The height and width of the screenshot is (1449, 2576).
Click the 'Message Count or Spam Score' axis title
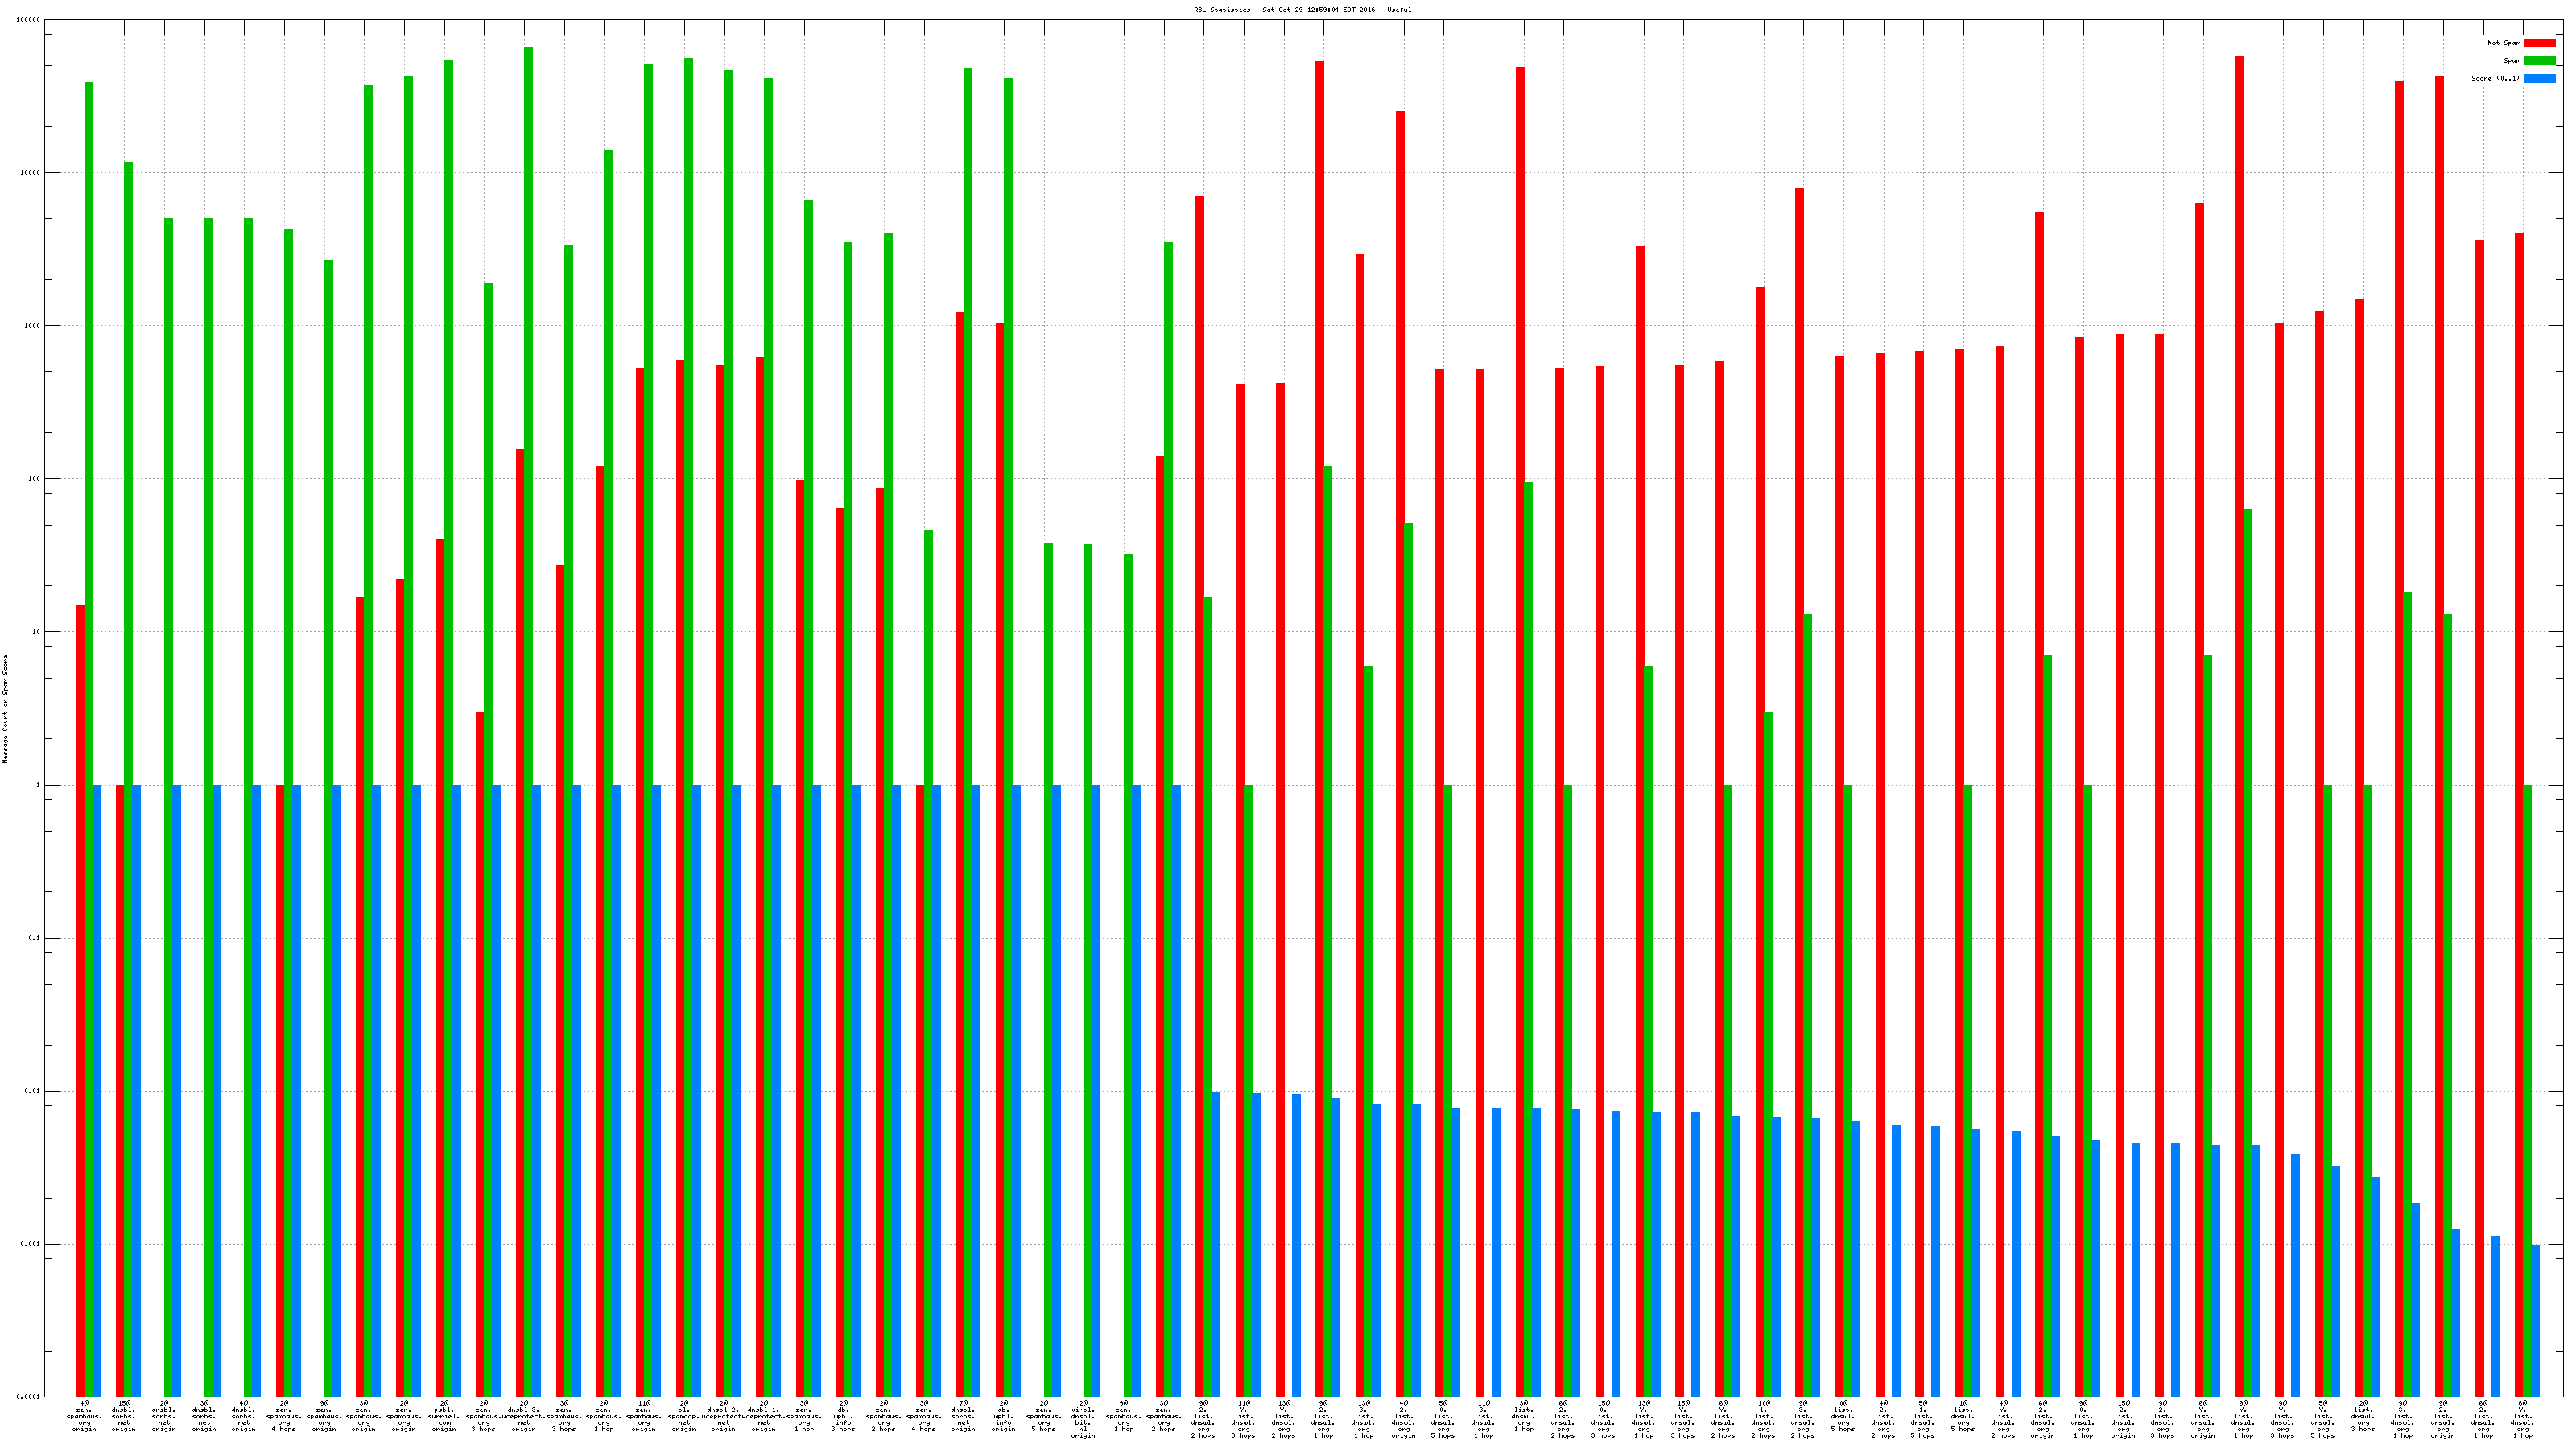click(x=5, y=709)
